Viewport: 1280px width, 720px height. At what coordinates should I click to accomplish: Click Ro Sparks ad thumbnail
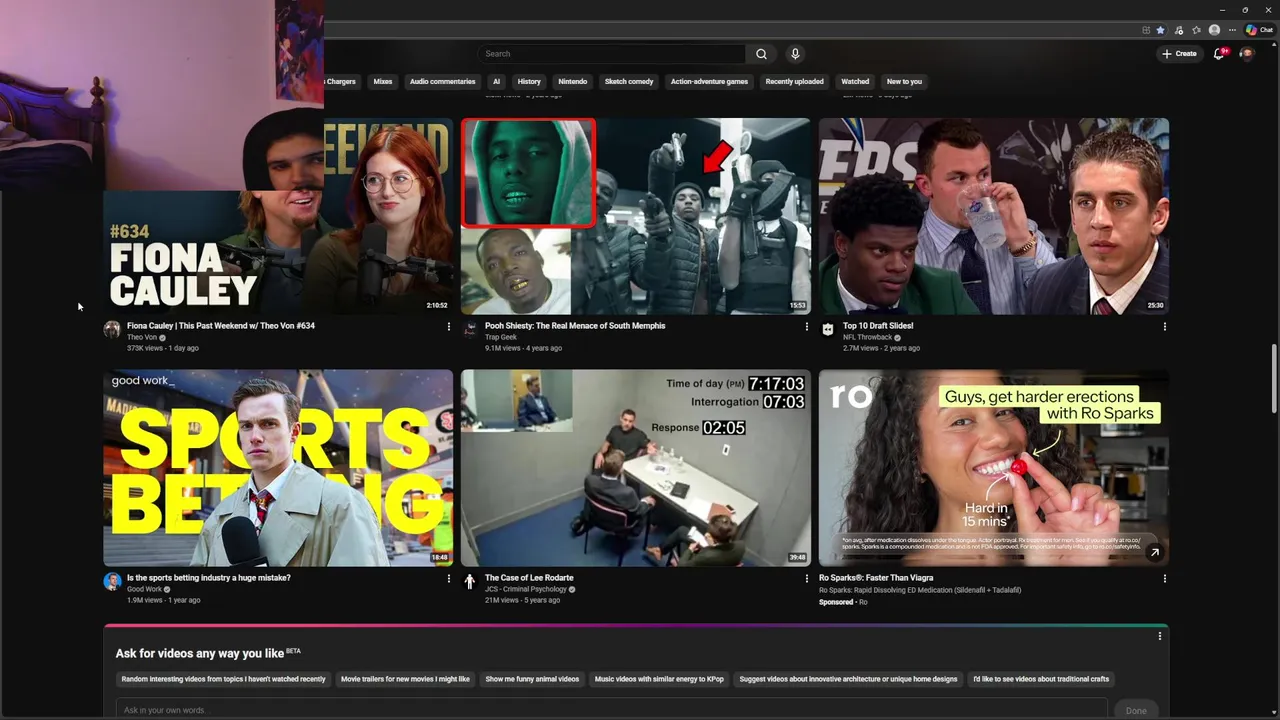click(994, 468)
